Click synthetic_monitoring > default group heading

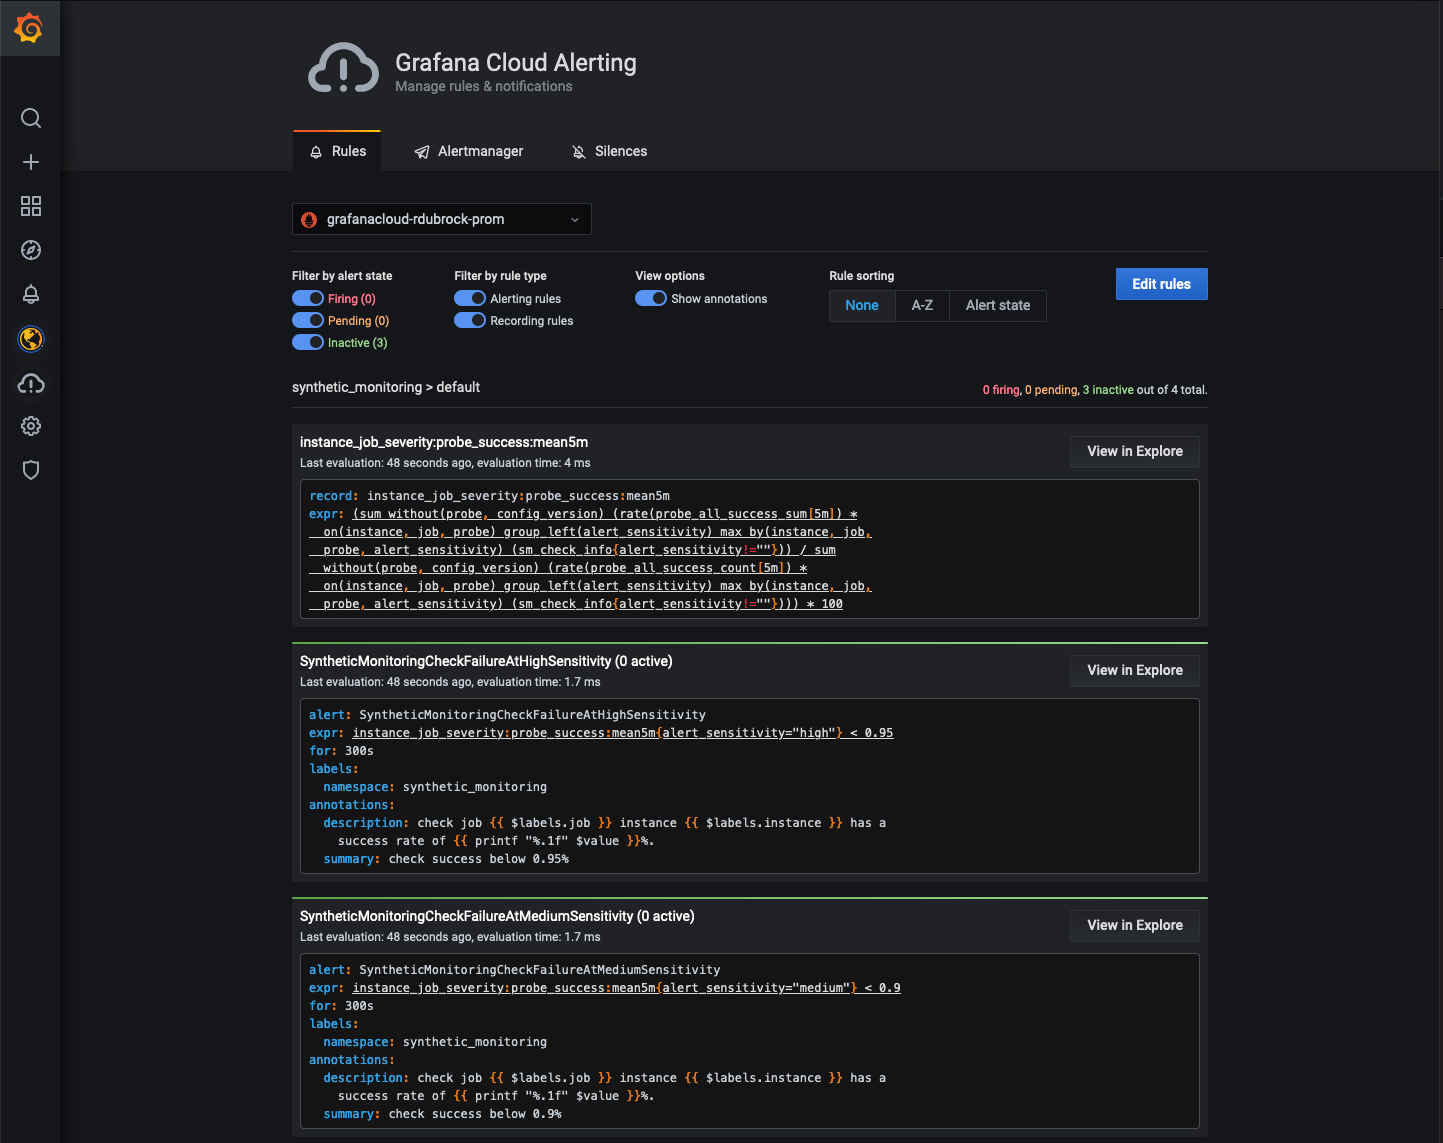point(386,387)
